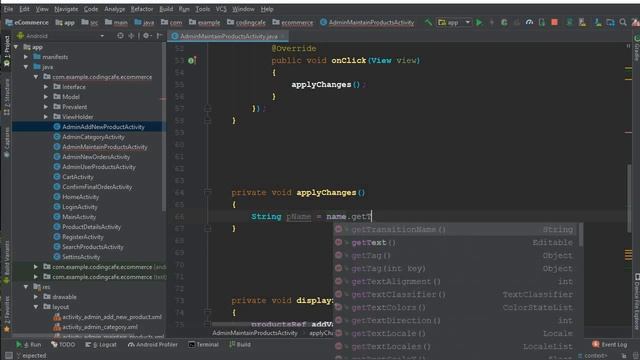640x360 pixels.
Task: Hide the Project panel using hide icon
Action: pos(160,36)
